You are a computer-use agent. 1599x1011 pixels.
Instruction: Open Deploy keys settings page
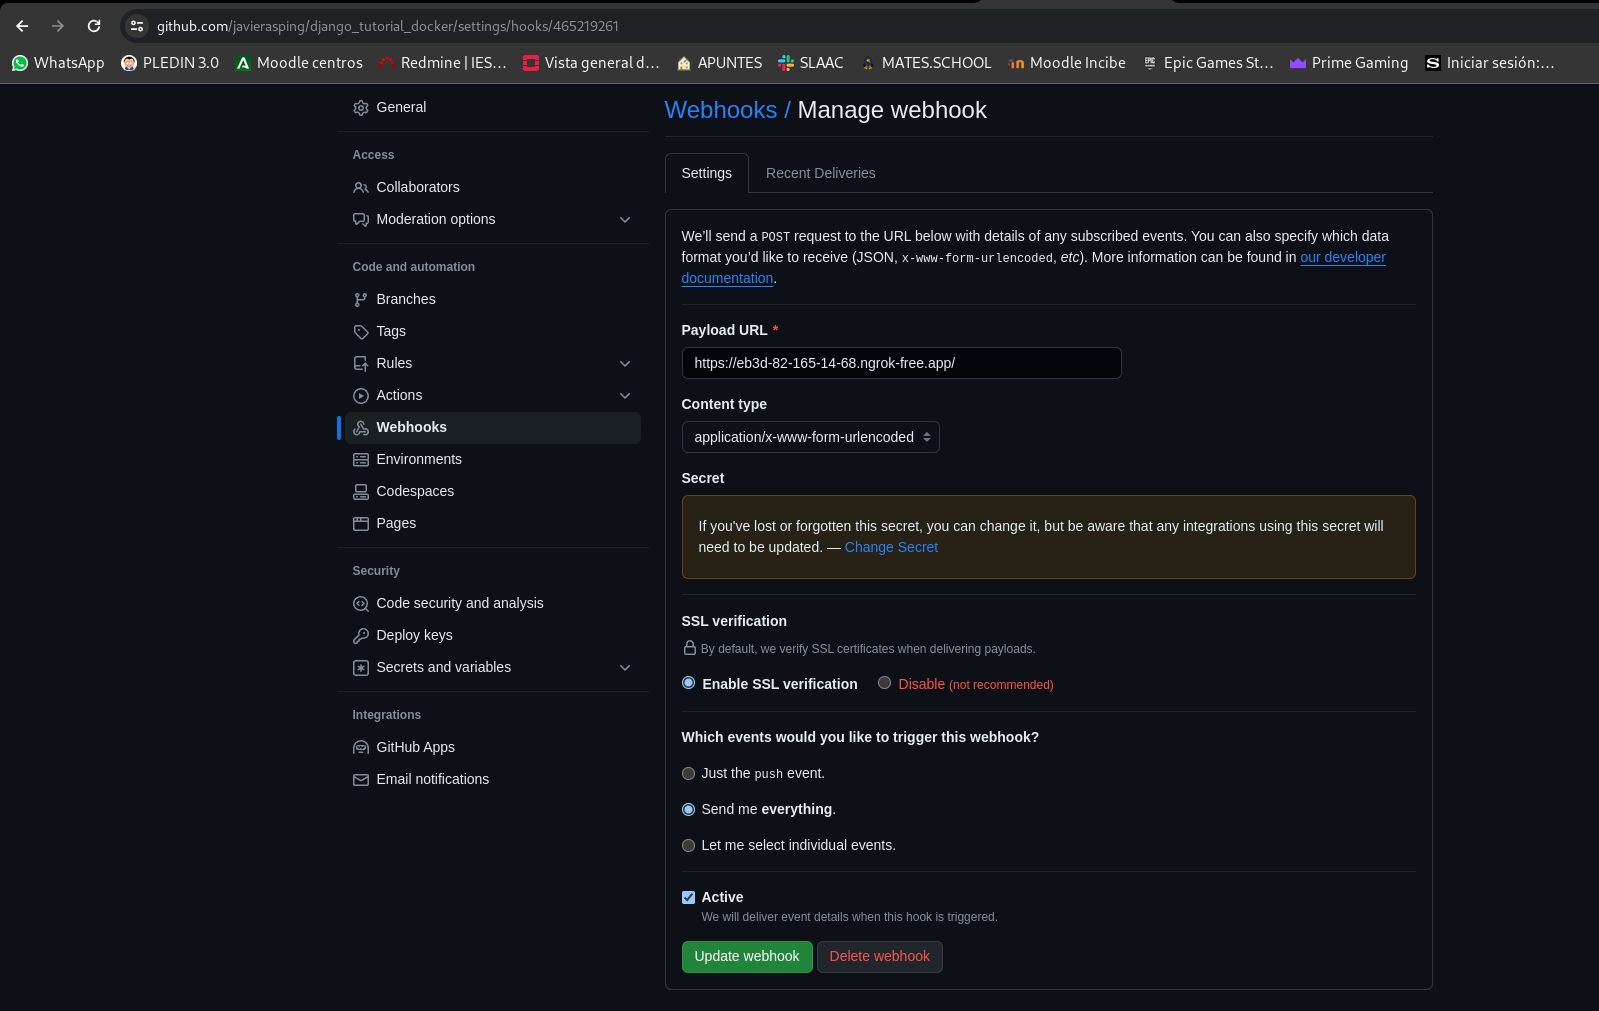coord(492,636)
